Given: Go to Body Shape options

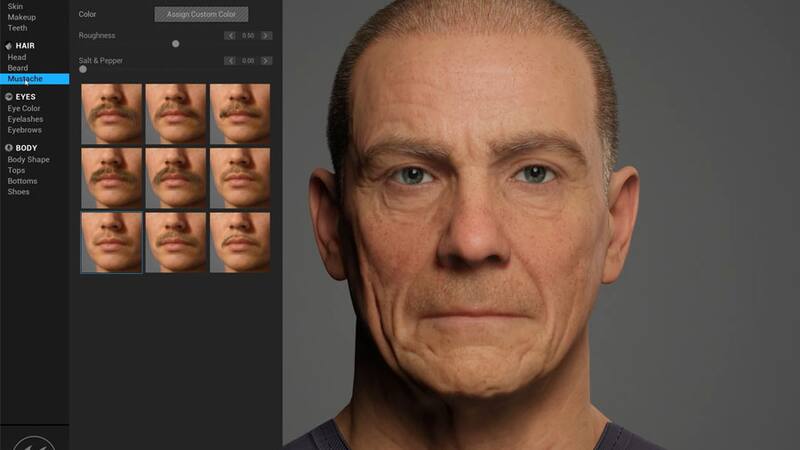Looking at the screenshot, I should click(x=28, y=159).
